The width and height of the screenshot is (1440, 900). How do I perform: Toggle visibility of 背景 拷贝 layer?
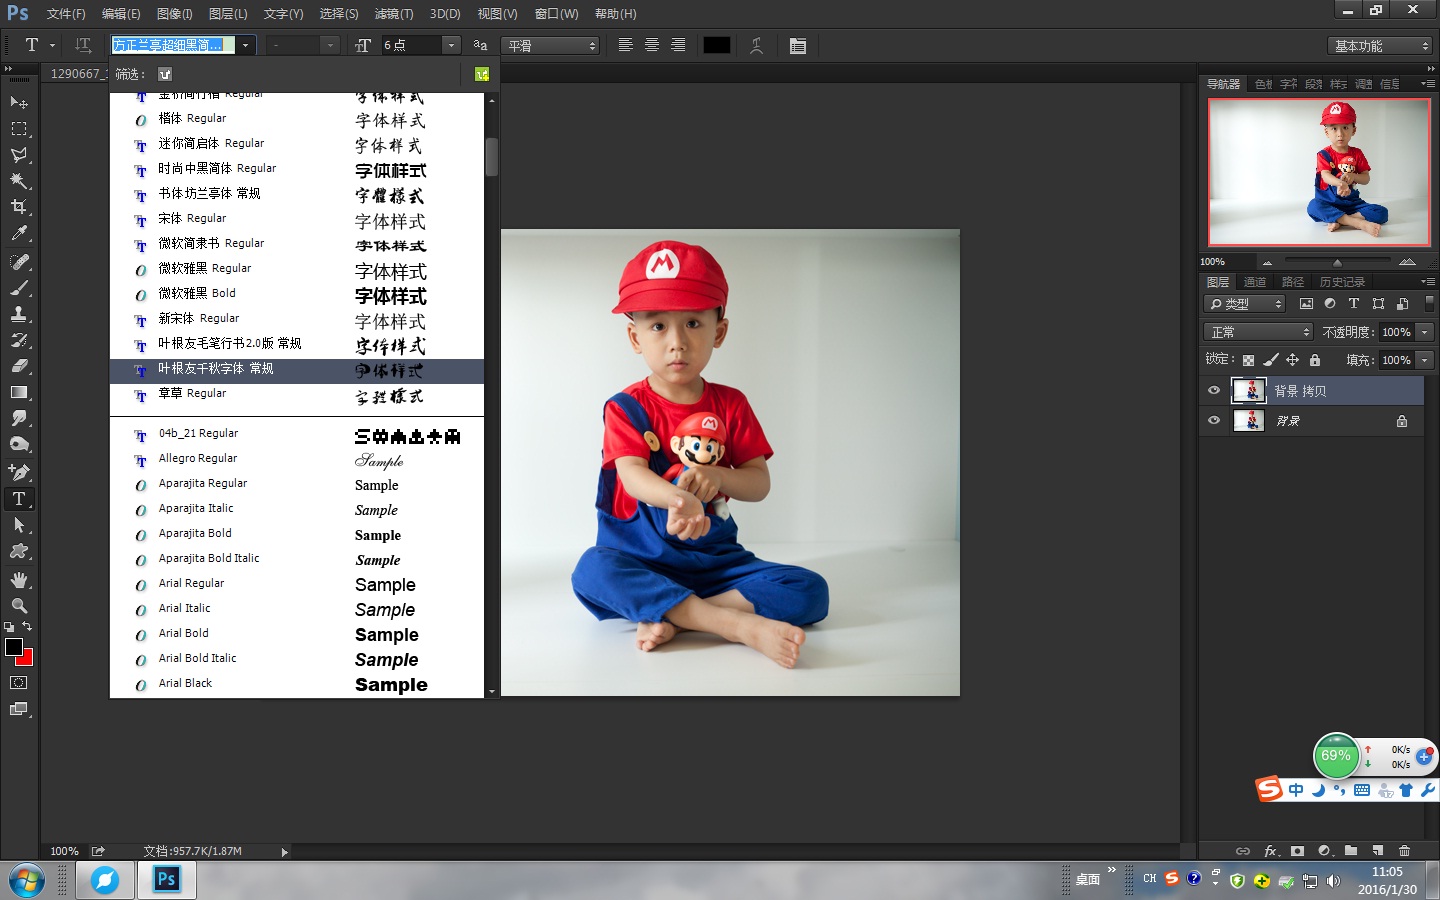point(1214,391)
